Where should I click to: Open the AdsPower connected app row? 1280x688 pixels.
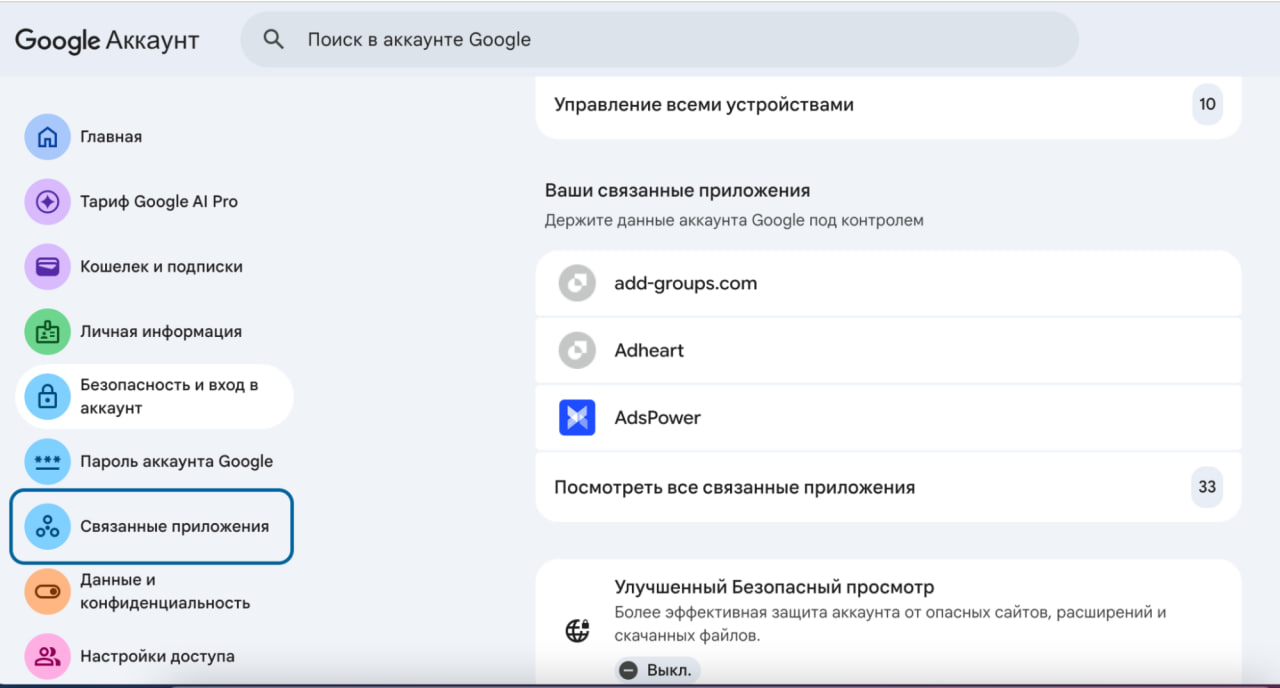(x=888, y=418)
